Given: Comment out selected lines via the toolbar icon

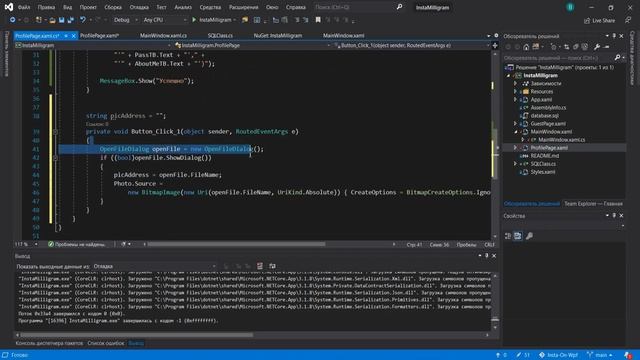Looking at the screenshot, I should coord(297,20).
